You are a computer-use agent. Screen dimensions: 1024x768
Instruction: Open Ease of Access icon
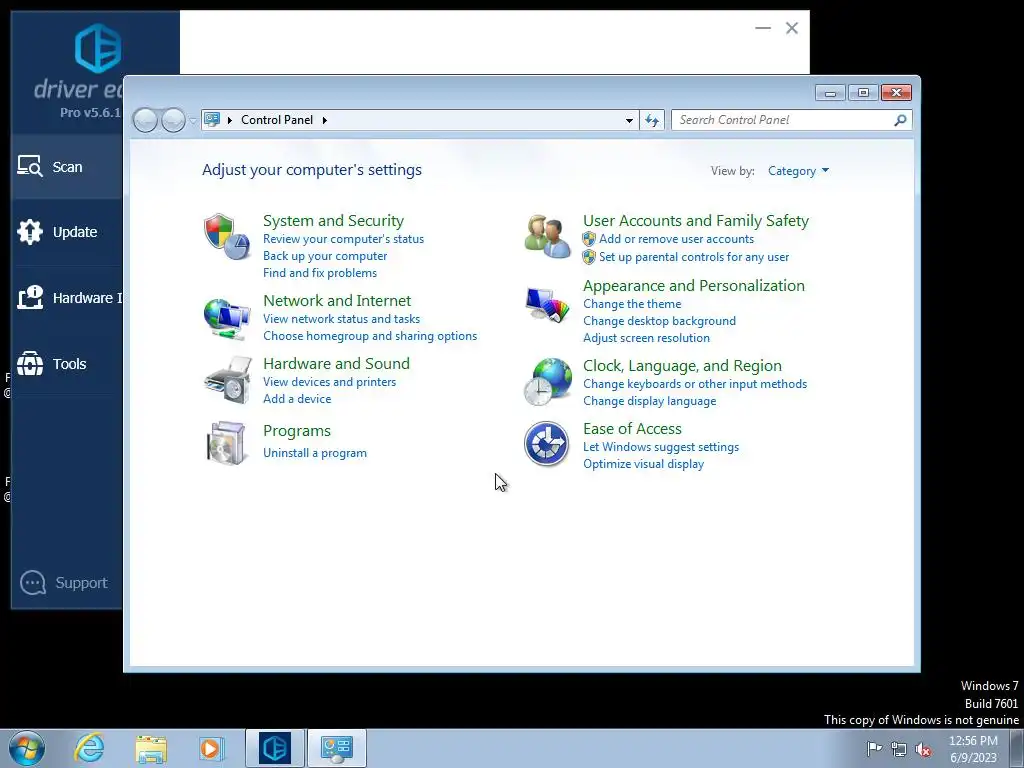point(547,443)
